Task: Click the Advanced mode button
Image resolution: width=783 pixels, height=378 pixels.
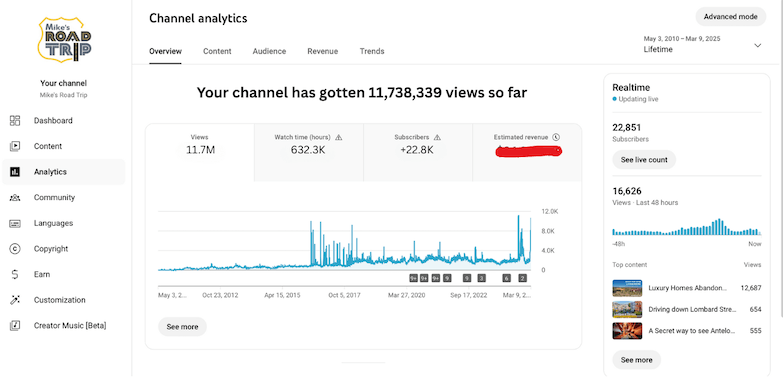Action: tap(731, 17)
